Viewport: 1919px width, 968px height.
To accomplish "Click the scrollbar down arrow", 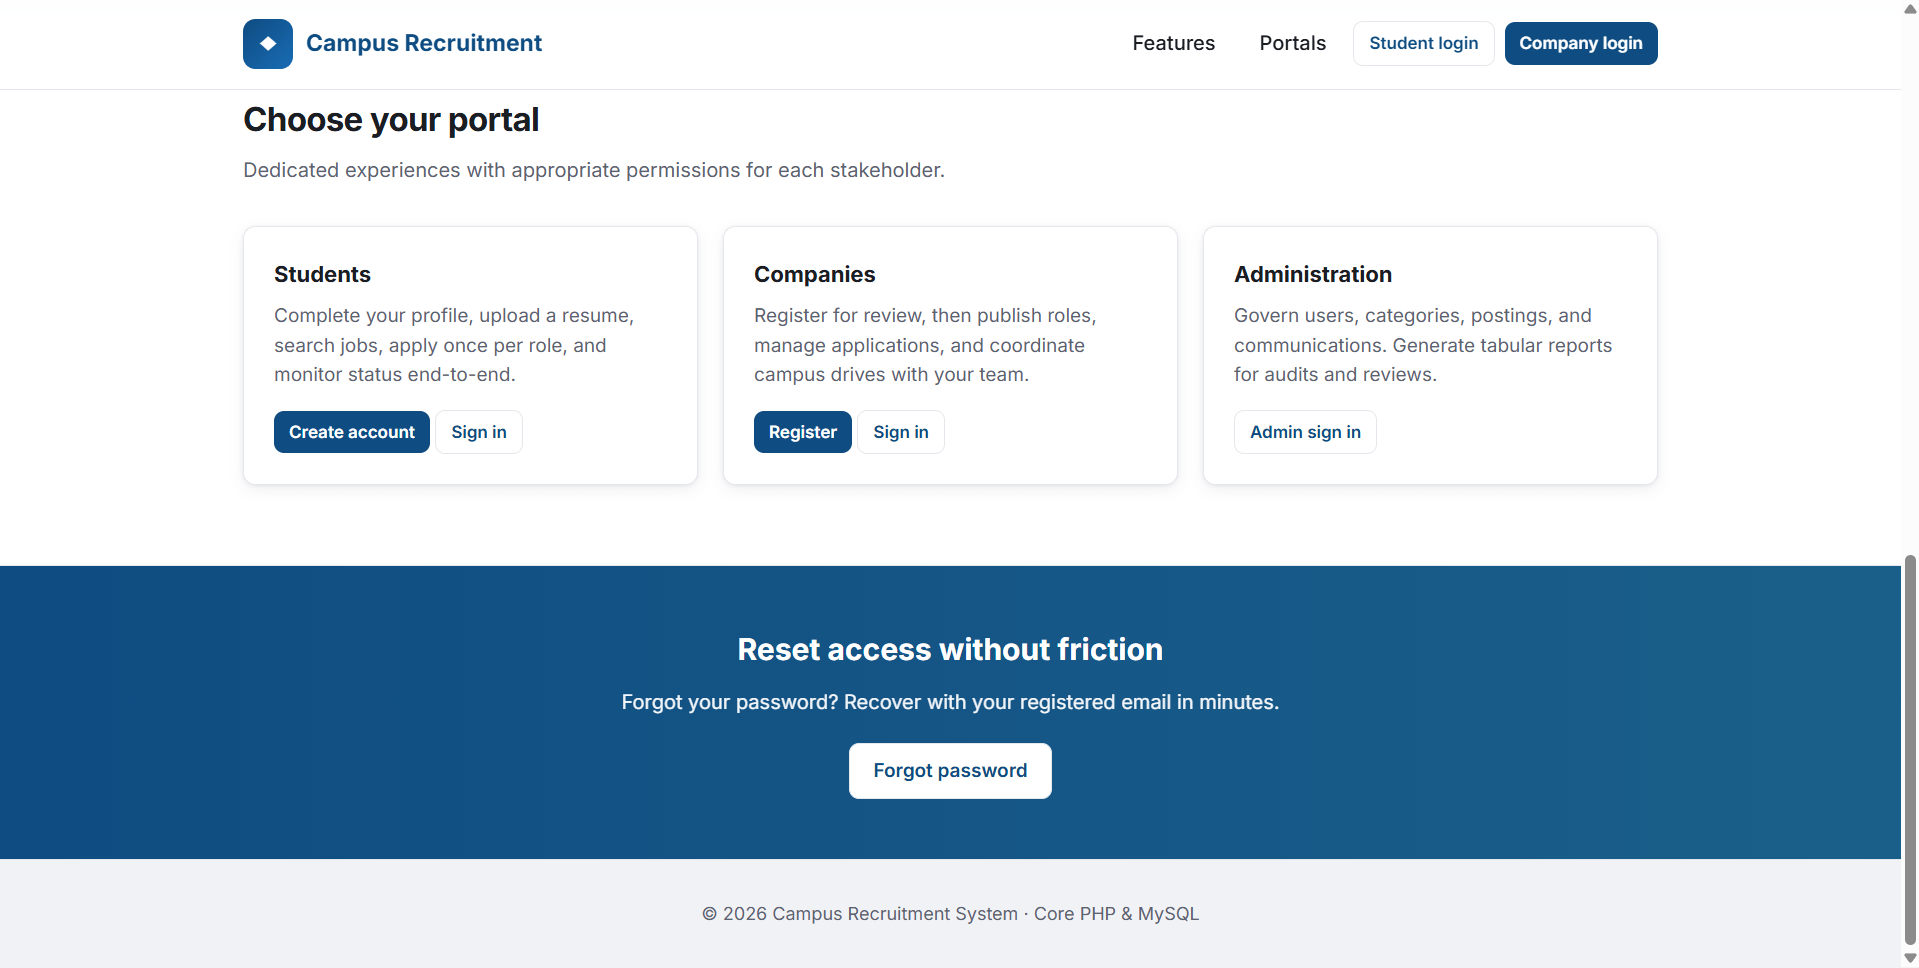I will (x=1910, y=958).
